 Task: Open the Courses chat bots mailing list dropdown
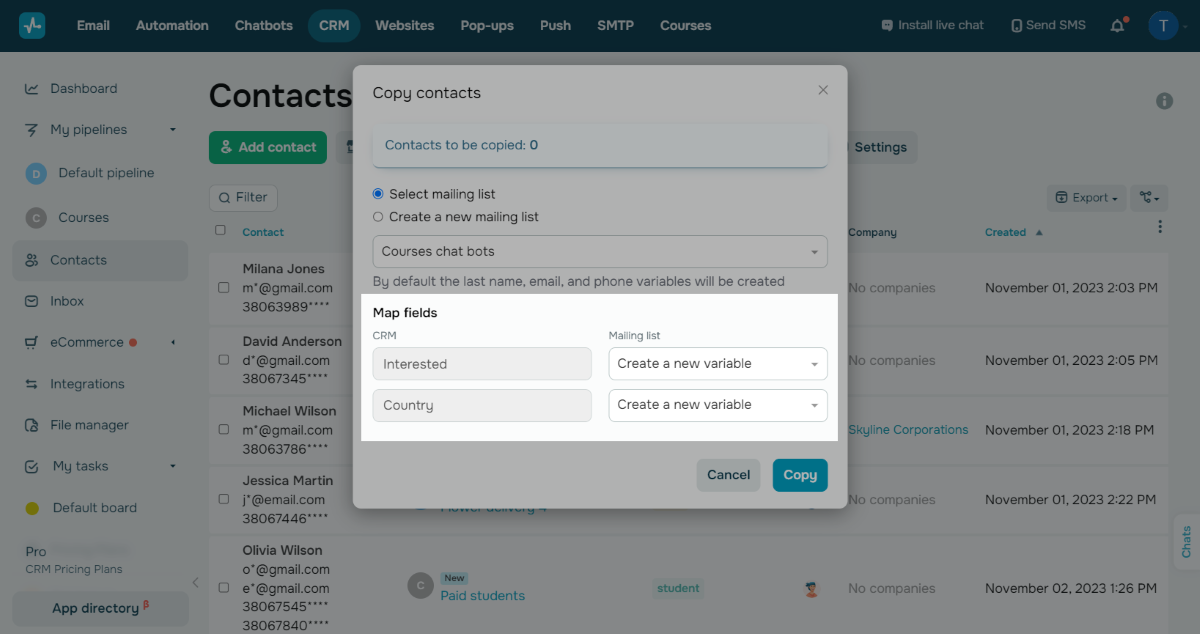coord(600,252)
